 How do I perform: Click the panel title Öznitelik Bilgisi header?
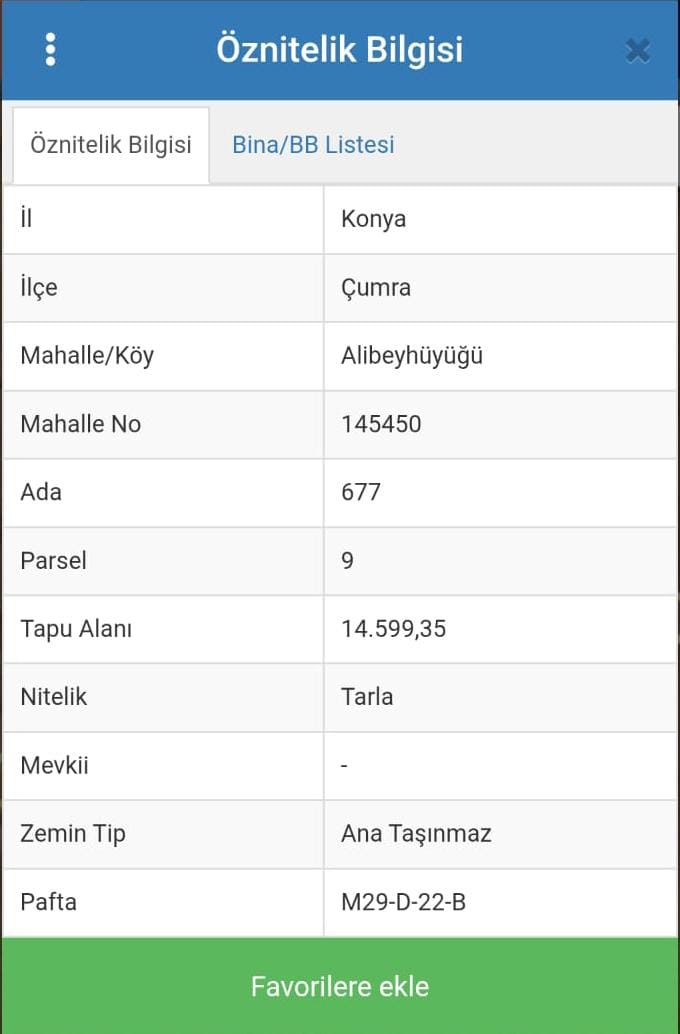click(340, 50)
